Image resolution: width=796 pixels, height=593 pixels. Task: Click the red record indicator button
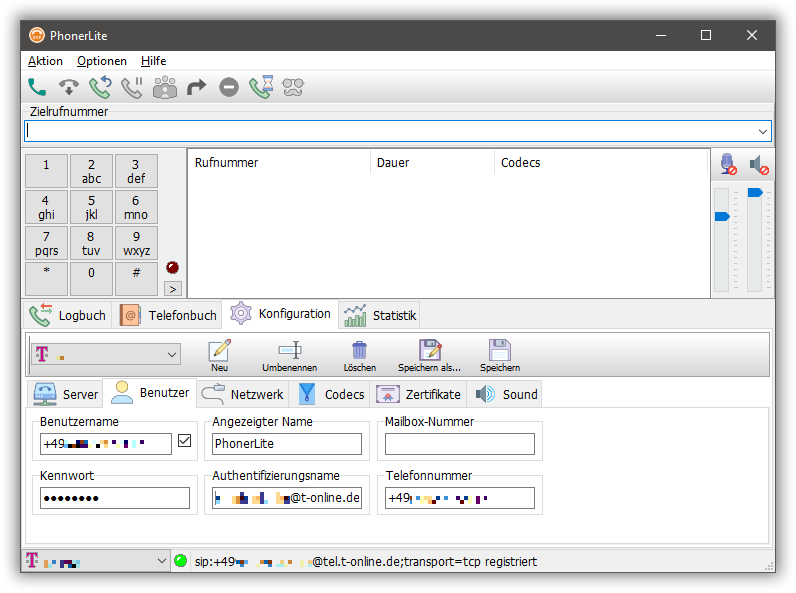point(172,268)
